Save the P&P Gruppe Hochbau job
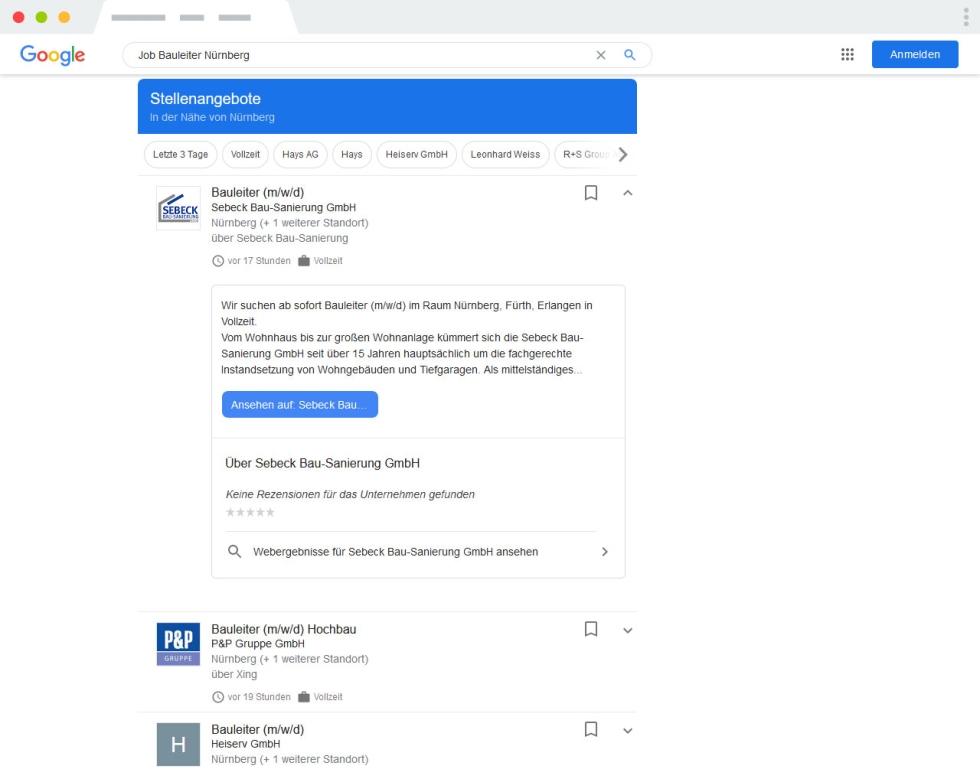Image resolution: width=980 pixels, height=769 pixels. (591, 629)
